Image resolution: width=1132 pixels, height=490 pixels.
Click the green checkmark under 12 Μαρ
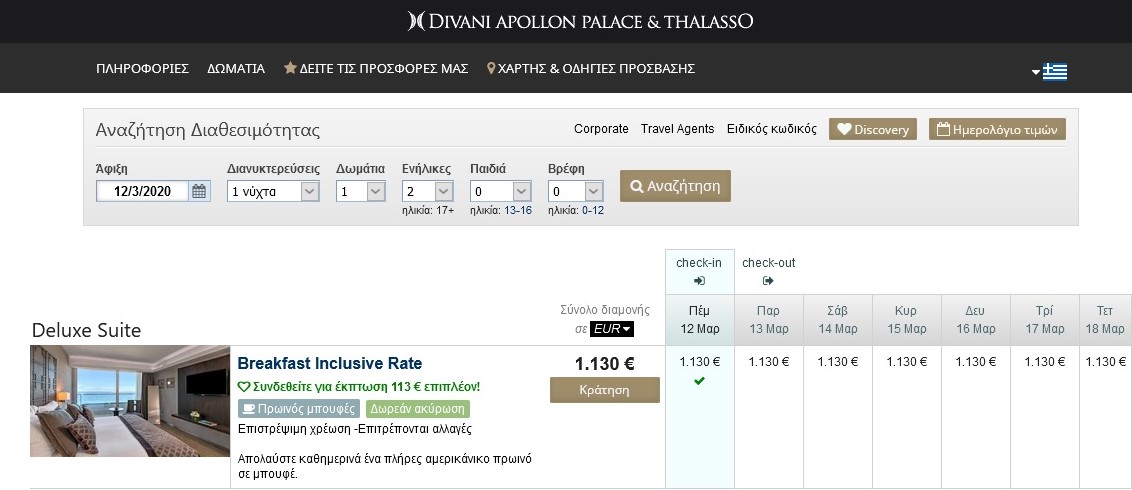pos(699,381)
